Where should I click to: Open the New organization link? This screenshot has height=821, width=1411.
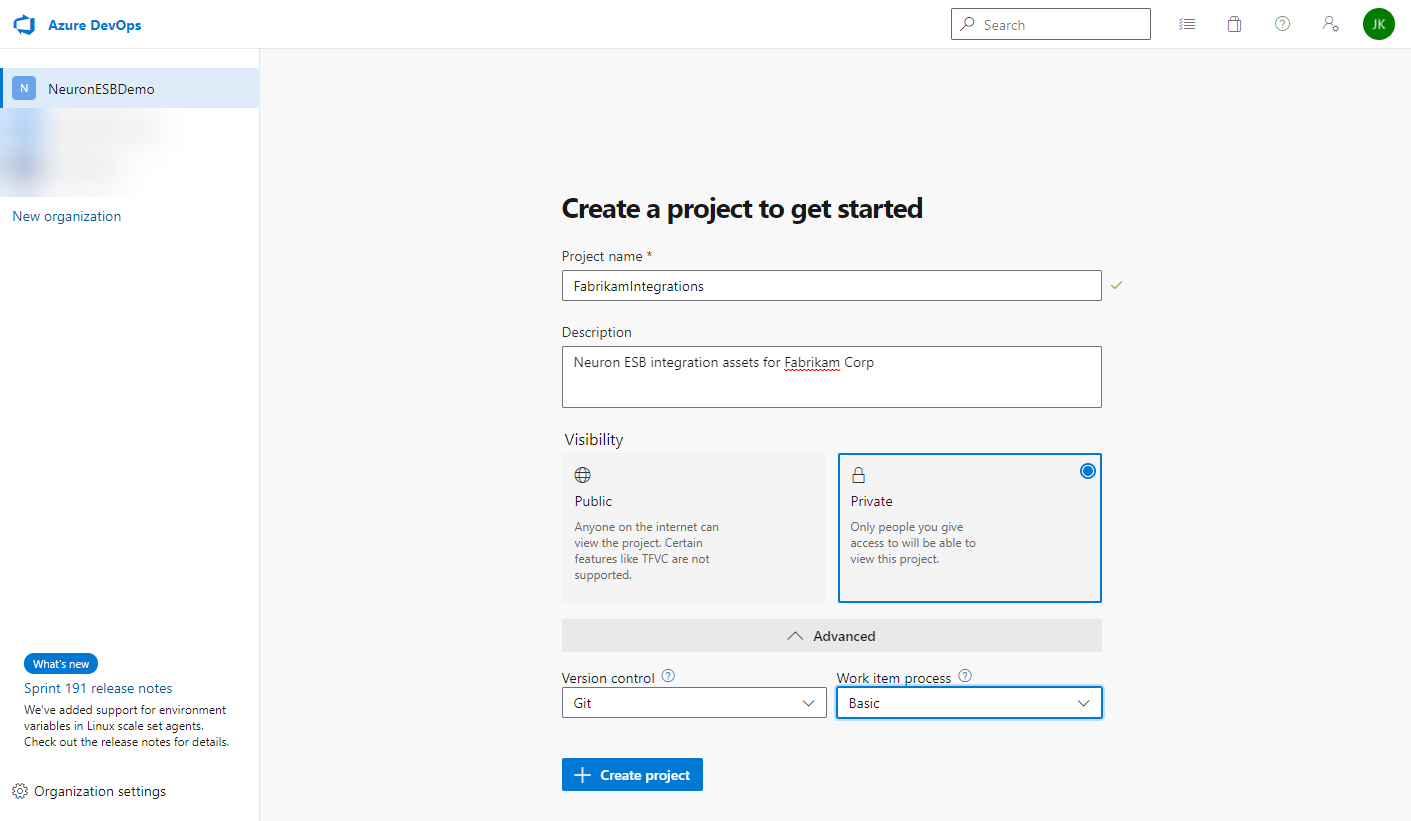(67, 216)
